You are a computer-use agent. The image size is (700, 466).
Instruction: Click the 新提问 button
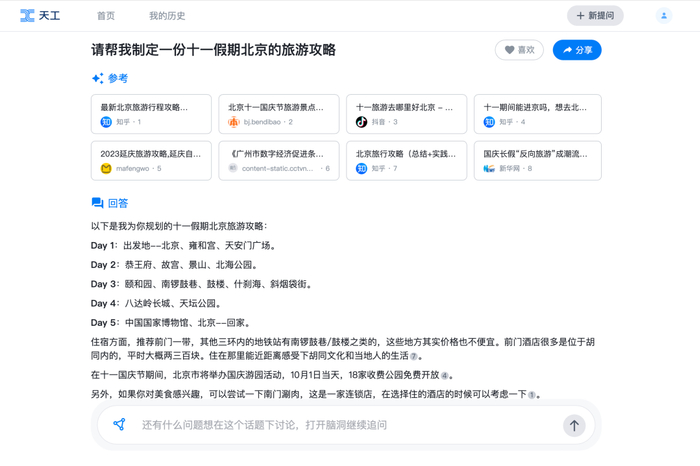point(595,16)
